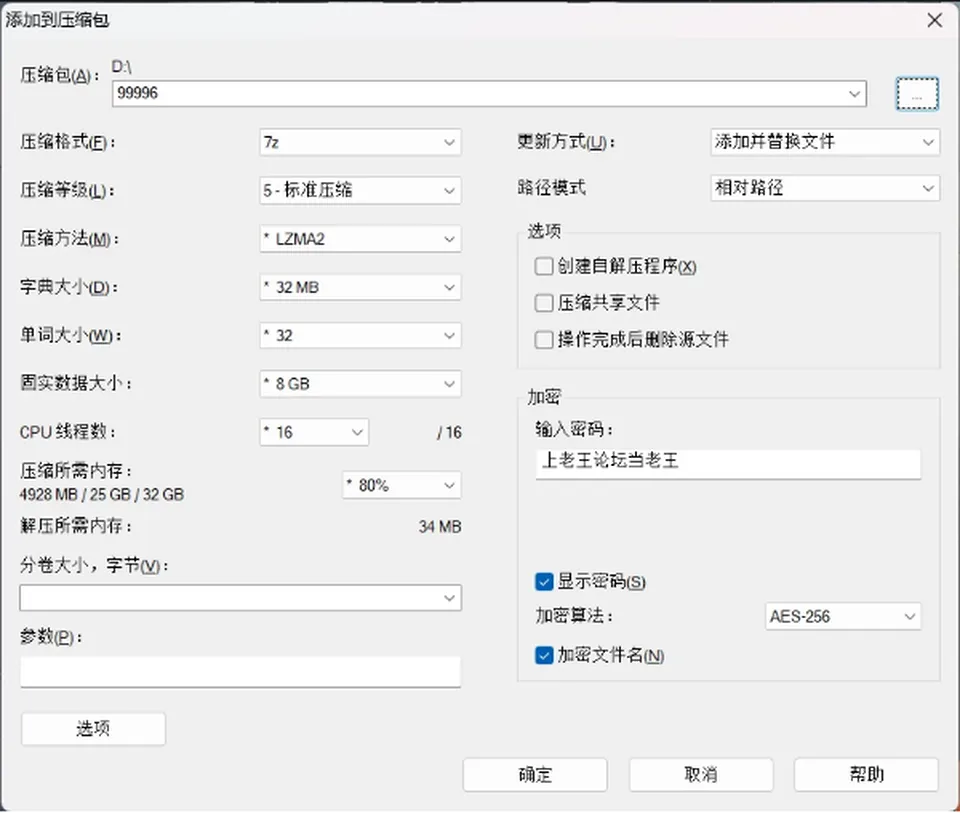Click the 输入密码 password field

pos(728,463)
